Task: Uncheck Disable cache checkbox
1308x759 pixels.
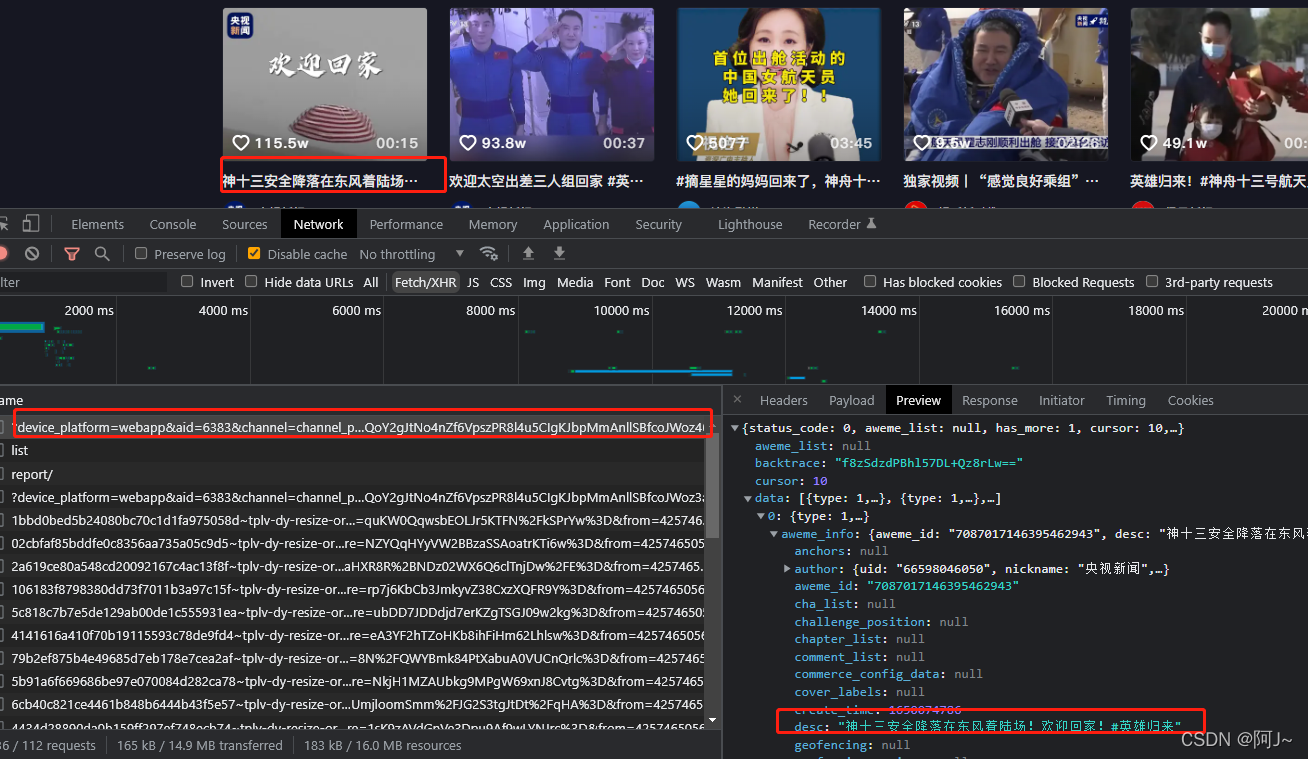Action: tap(254, 254)
